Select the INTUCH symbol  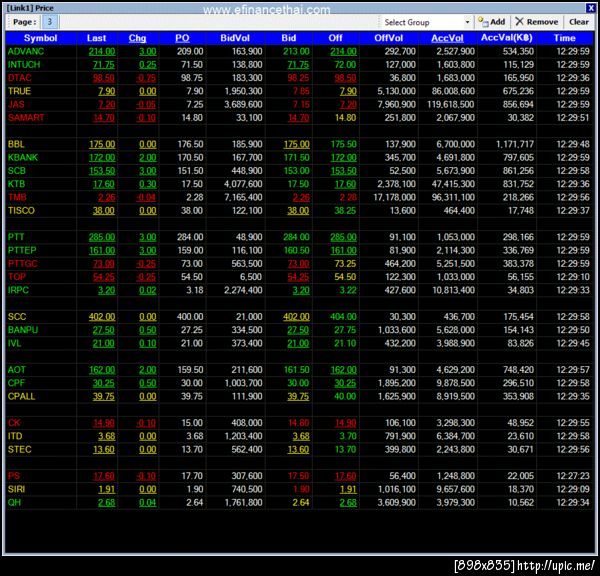point(24,65)
